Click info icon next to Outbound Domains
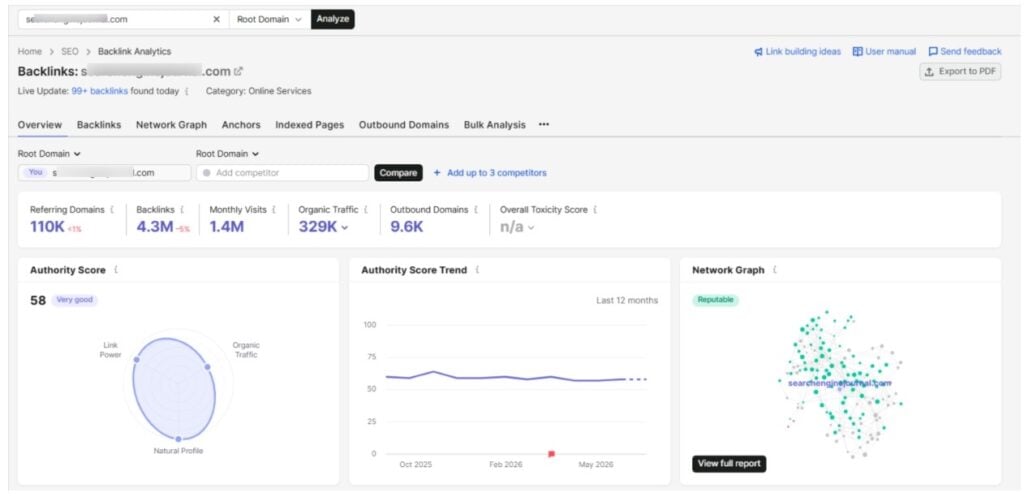Screen dimensions: 1024x497 tap(475, 210)
